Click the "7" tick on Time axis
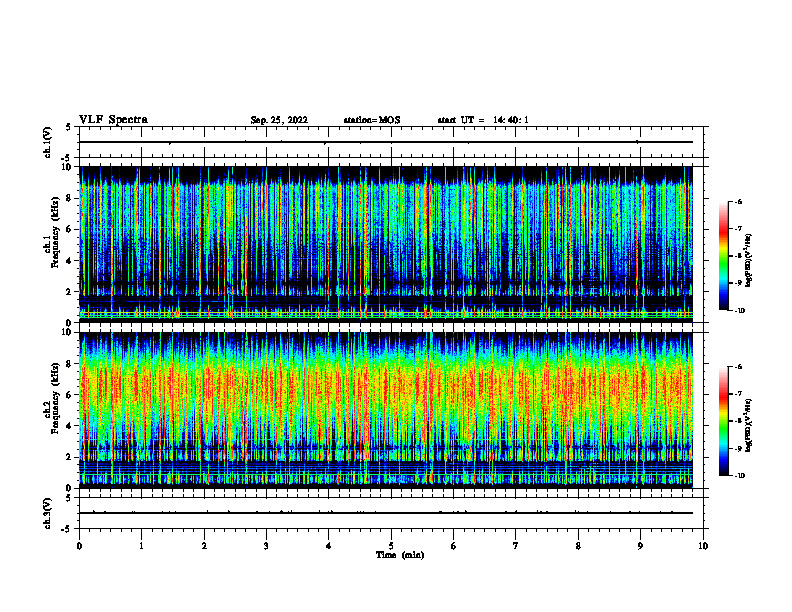Image resolution: width=792 pixels, height=612 pixels. click(x=516, y=546)
